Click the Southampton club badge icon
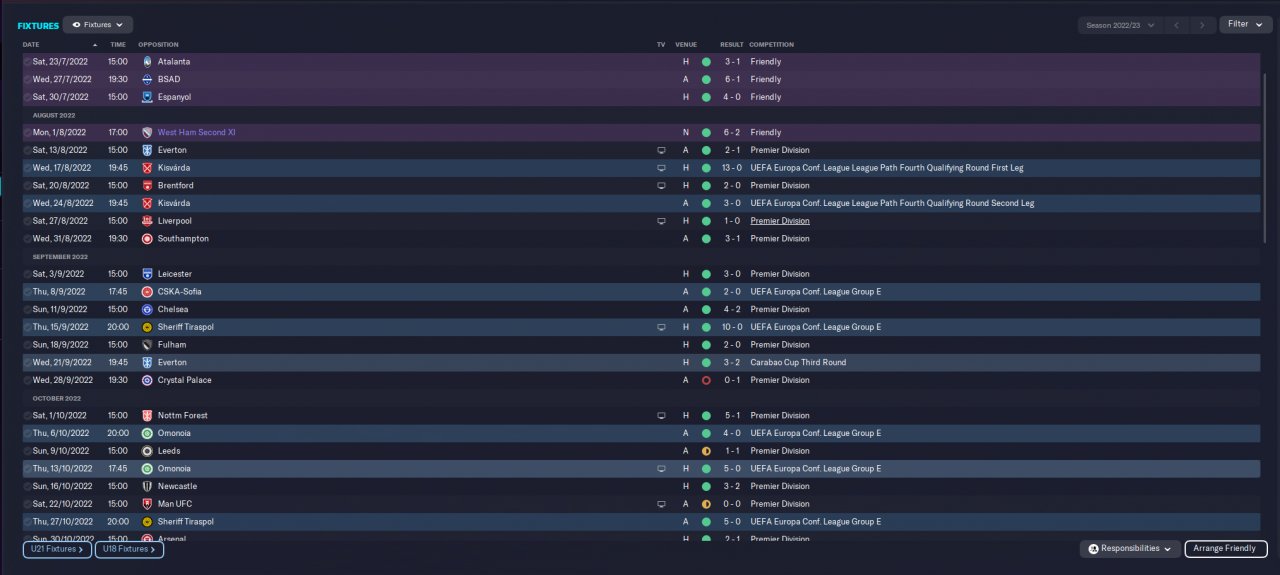This screenshot has width=1280, height=575. tap(147, 239)
